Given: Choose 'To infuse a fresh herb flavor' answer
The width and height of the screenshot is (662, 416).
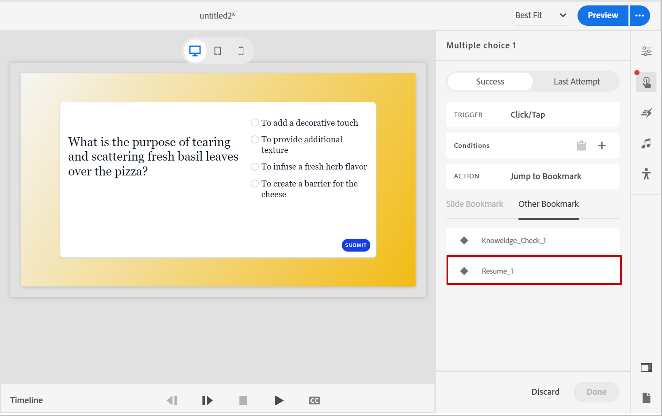Looking at the screenshot, I should [255, 167].
